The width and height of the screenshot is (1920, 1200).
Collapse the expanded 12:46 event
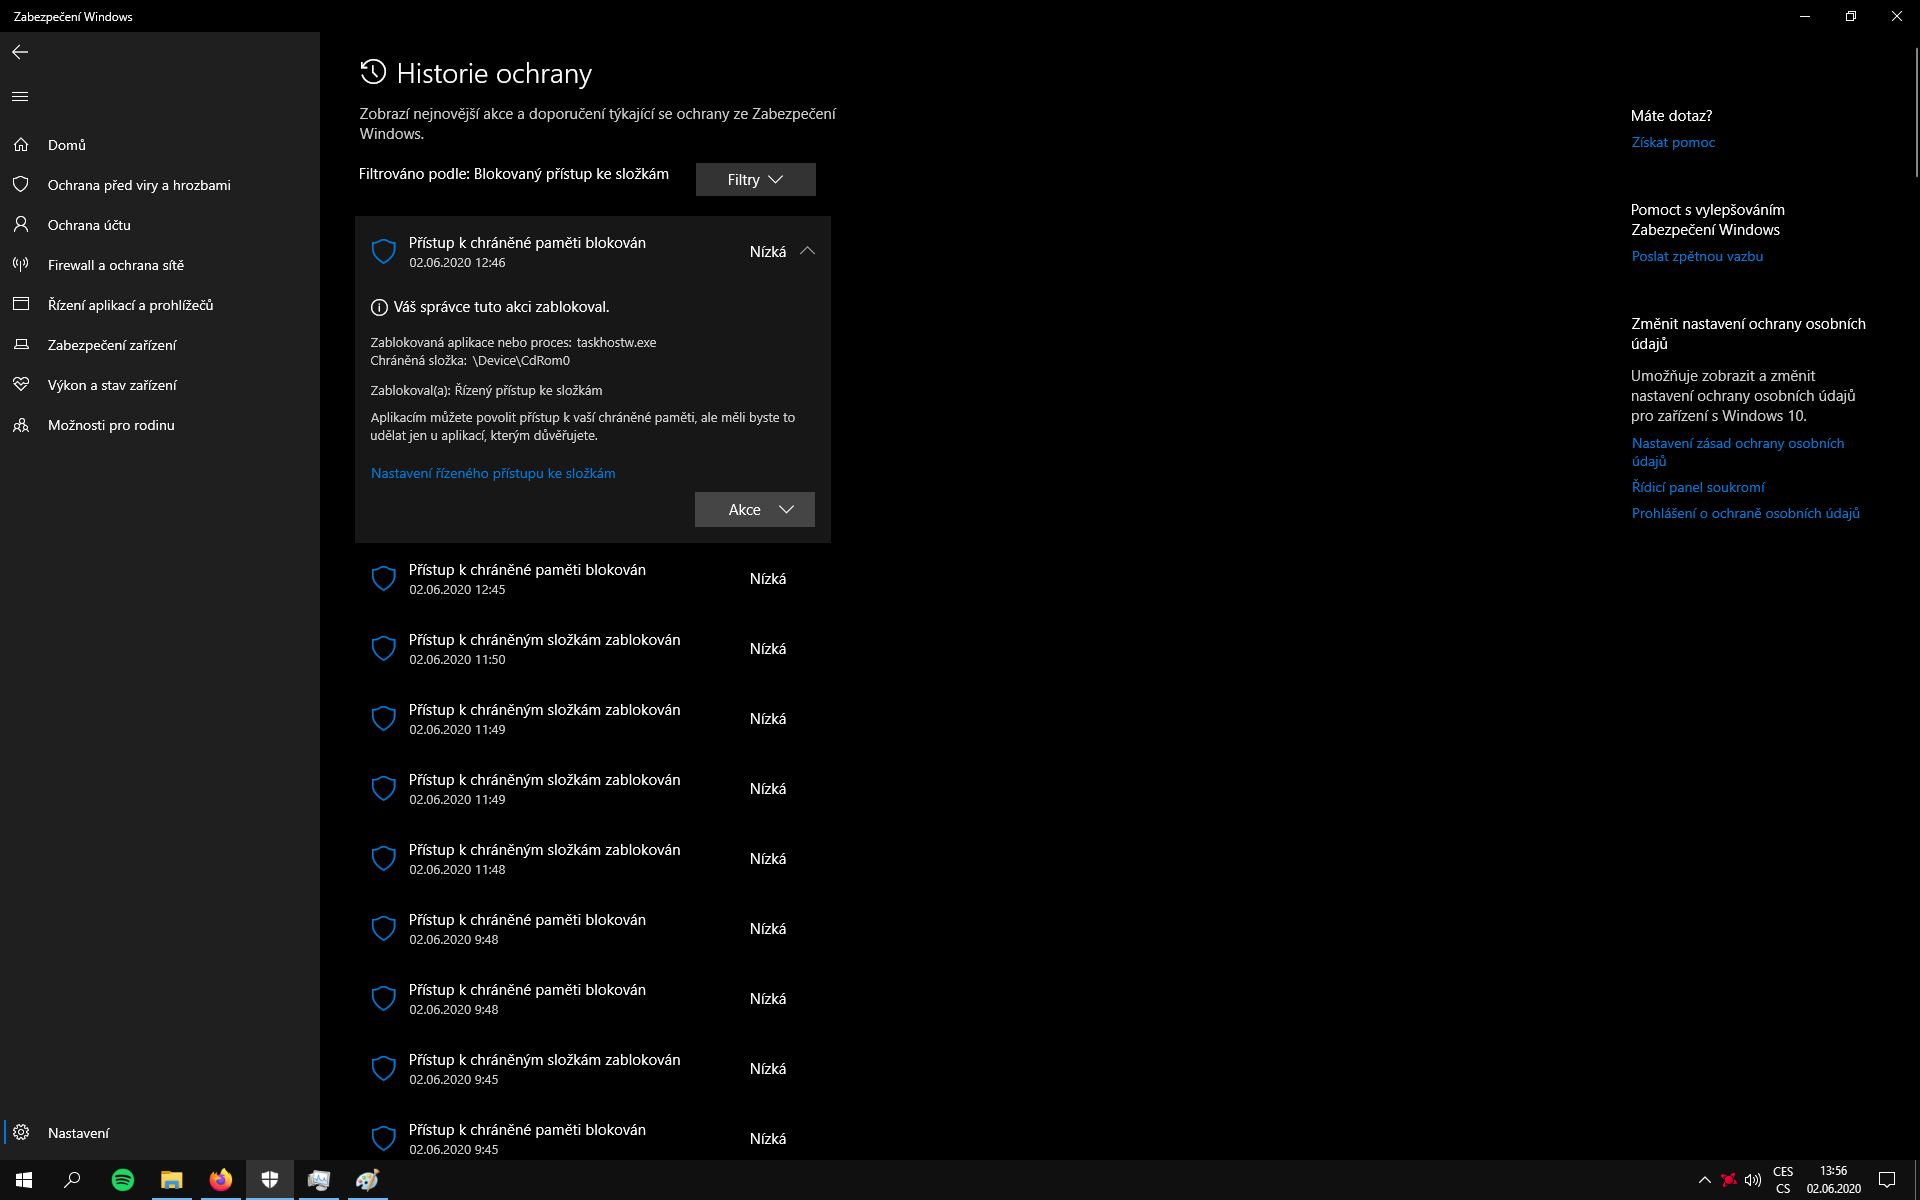pyautogui.click(x=807, y=251)
